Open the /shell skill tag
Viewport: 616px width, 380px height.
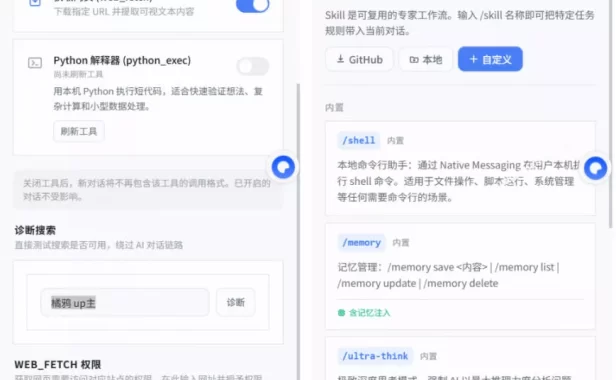(x=358, y=140)
